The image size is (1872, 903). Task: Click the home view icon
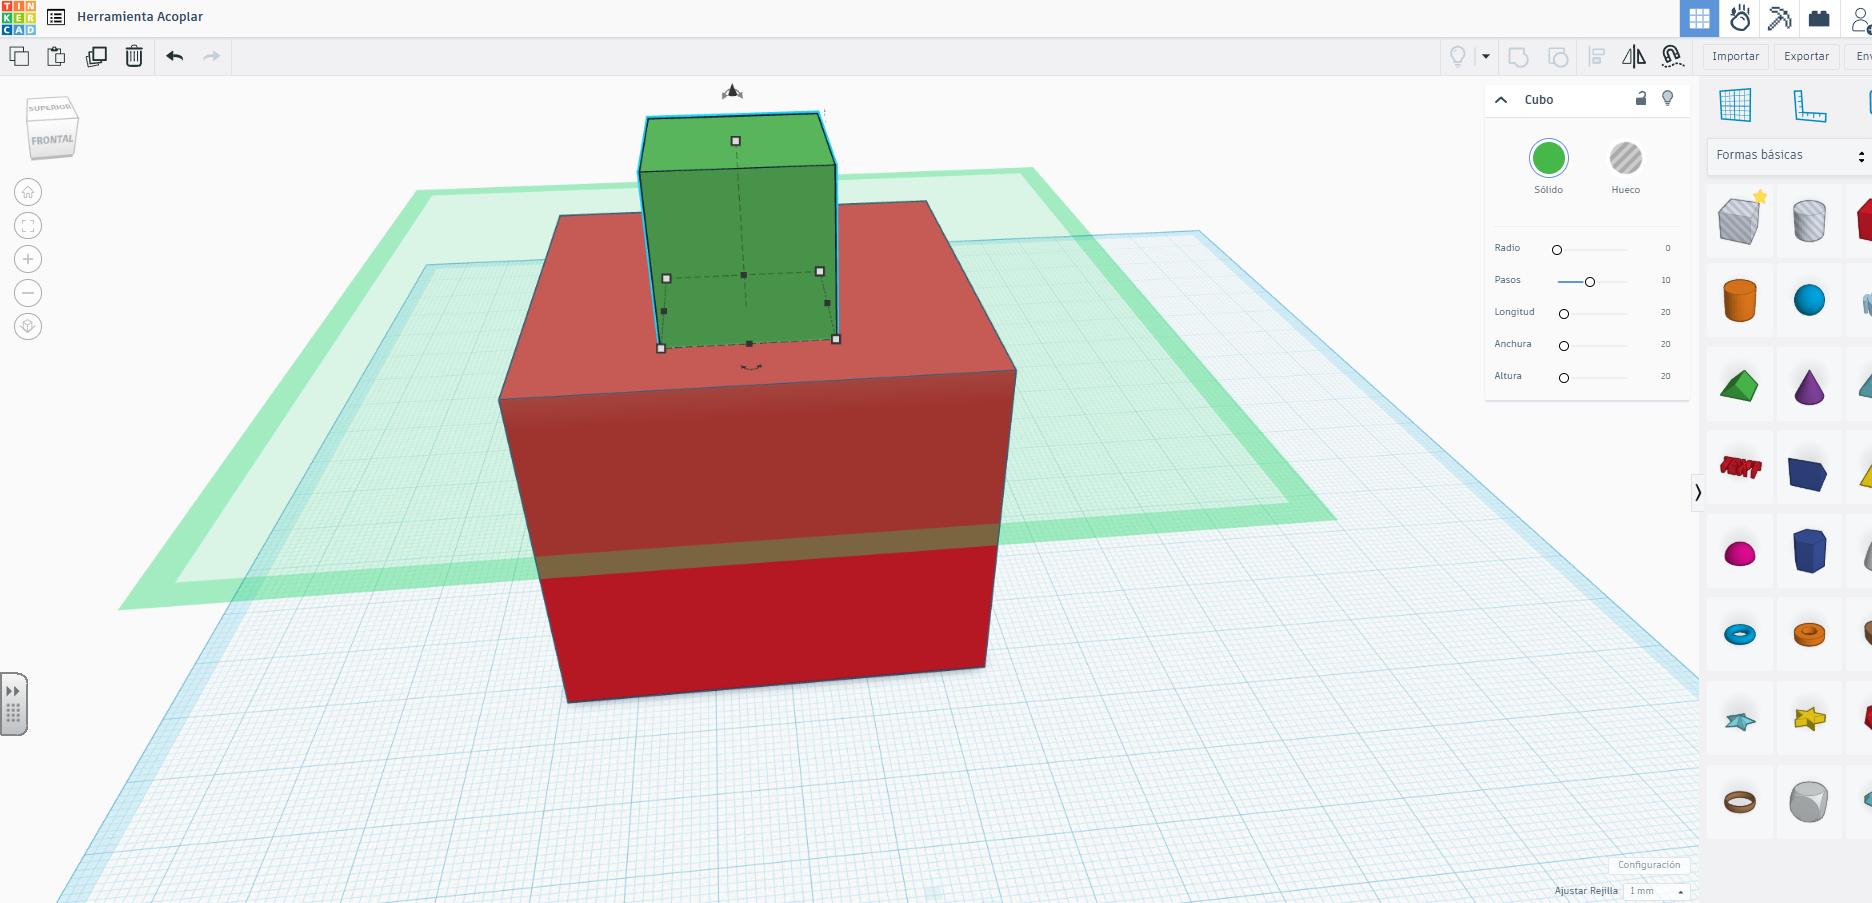click(x=28, y=192)
